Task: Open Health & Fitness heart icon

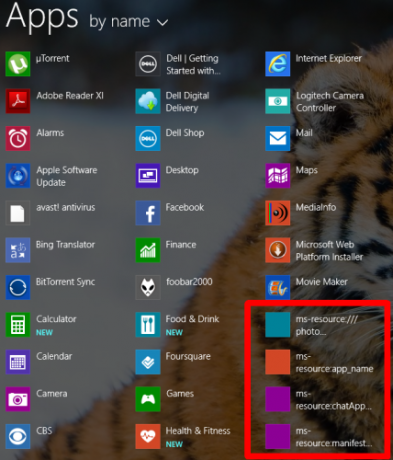Action: (148, 437)
